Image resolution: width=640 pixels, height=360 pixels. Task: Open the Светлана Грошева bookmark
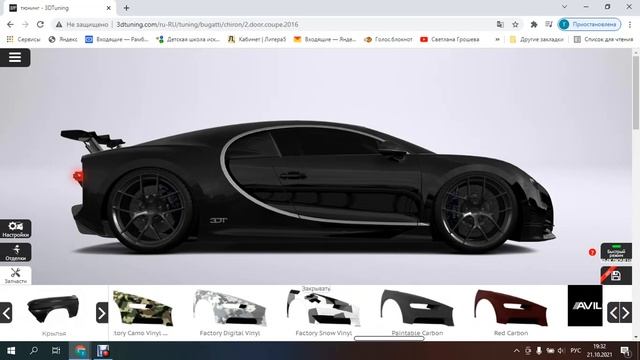pos(450,40)
